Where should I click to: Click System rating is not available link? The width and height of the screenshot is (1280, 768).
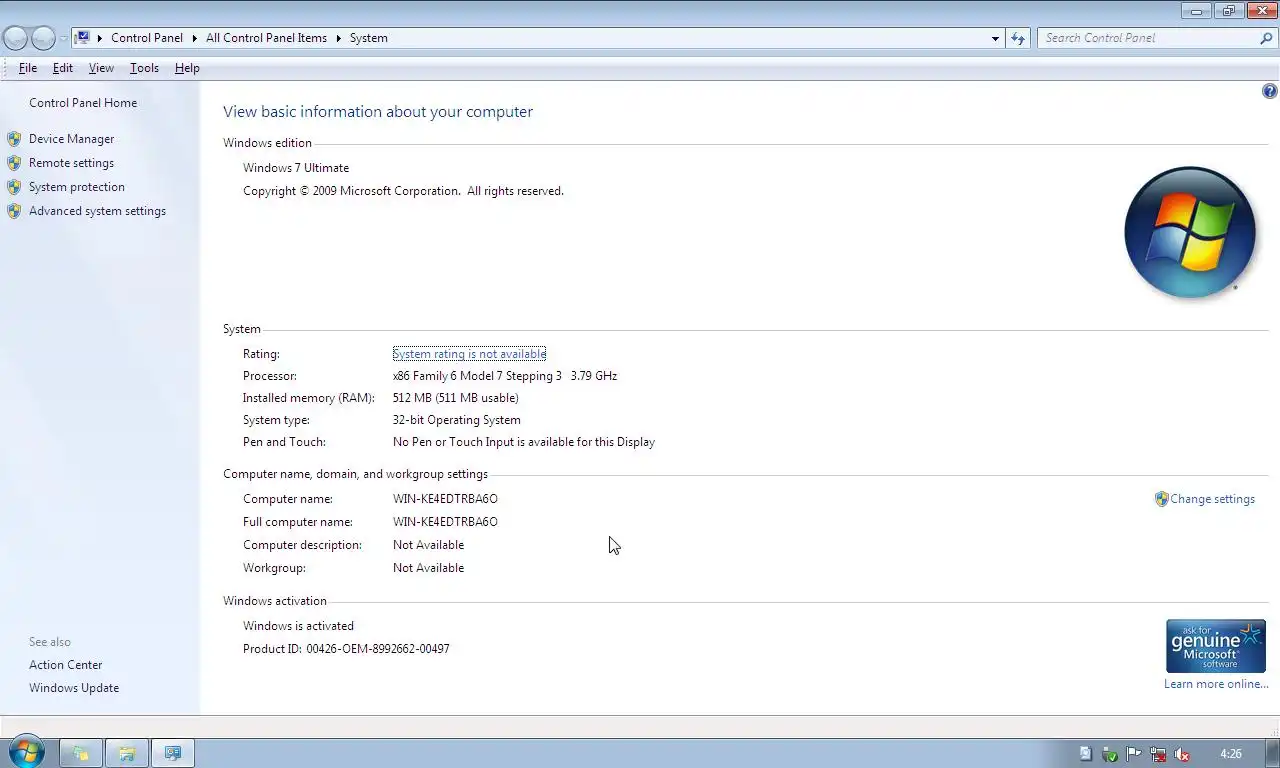pyautogui.click(x=469, y=354)
